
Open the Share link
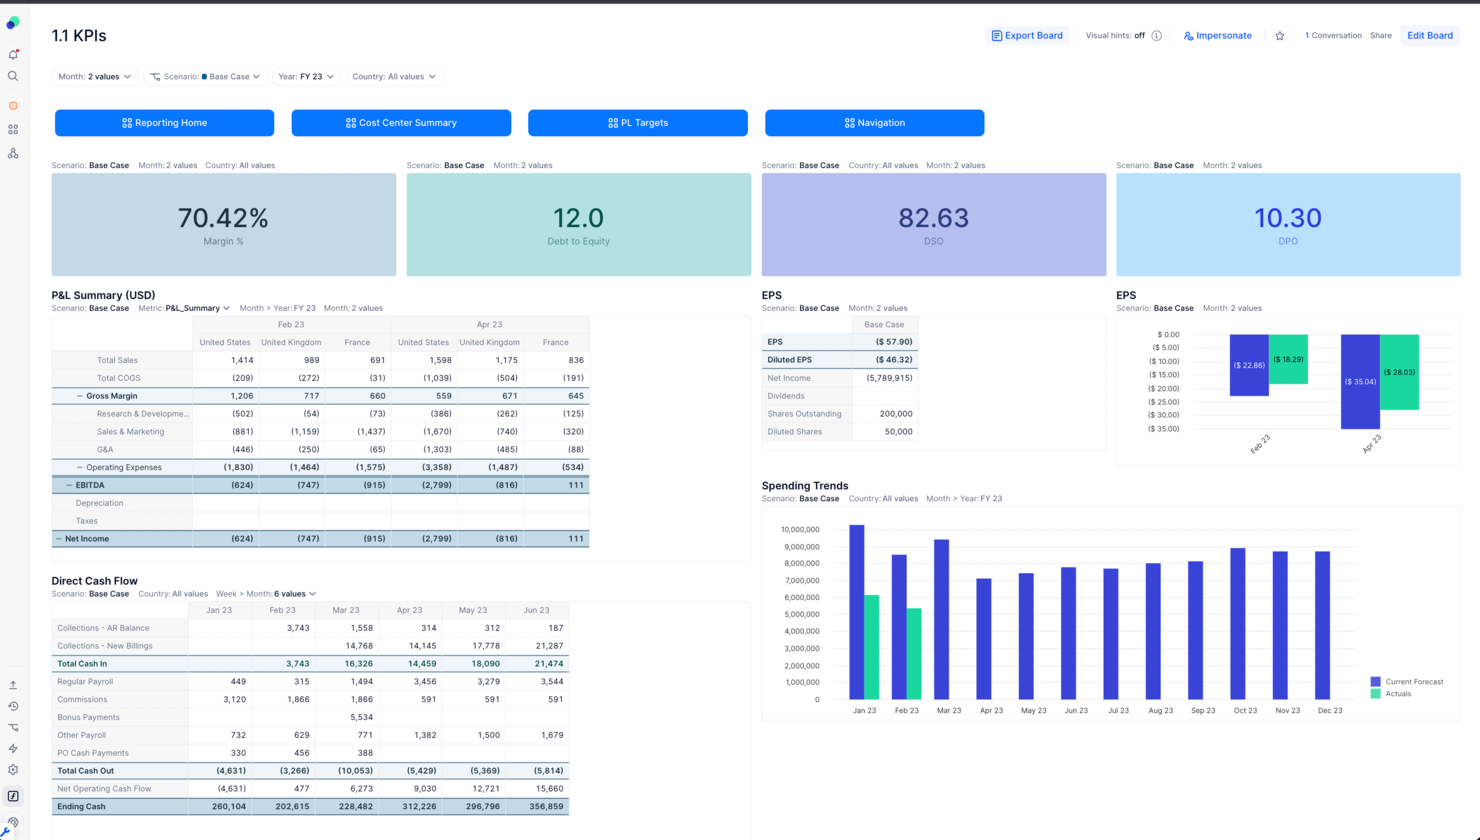(1380, 35)
